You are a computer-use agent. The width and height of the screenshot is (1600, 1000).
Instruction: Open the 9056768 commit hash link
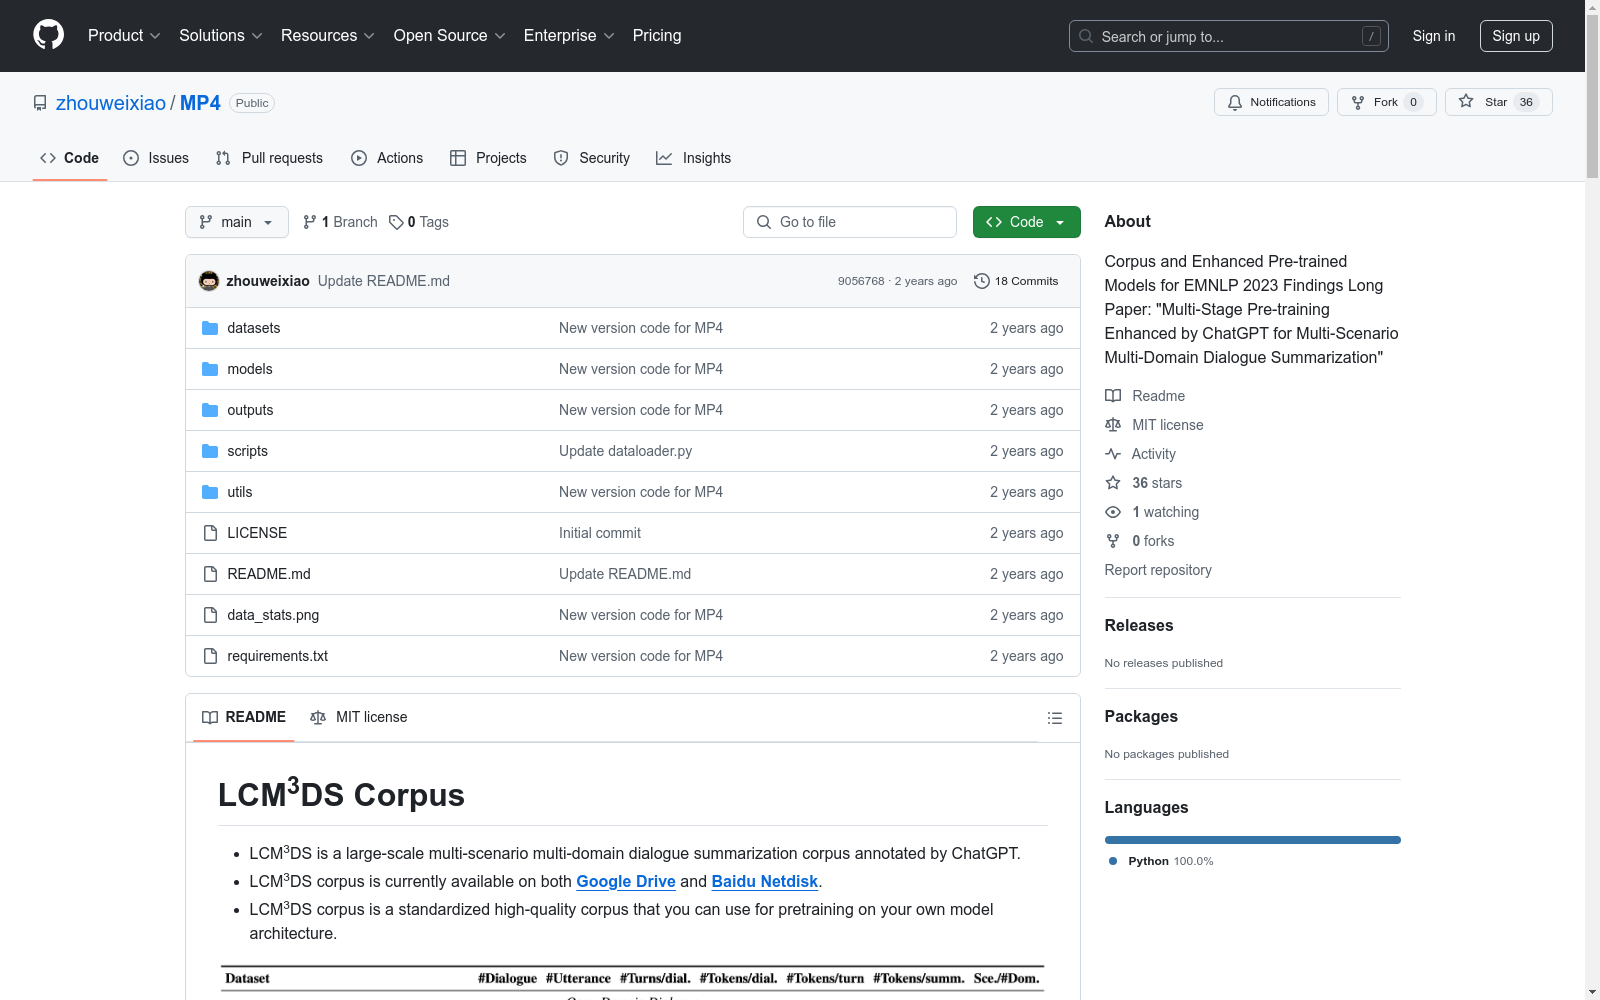pyautogui.click(x=861, y=281)
